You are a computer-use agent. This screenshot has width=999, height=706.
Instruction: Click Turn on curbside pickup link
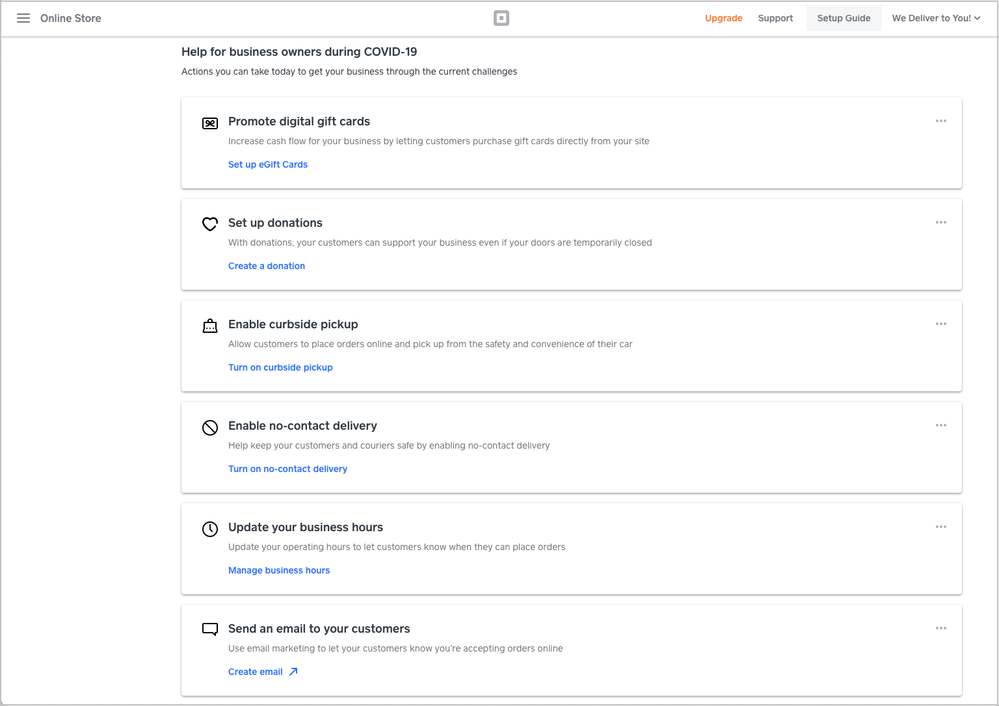coord(280,368)
